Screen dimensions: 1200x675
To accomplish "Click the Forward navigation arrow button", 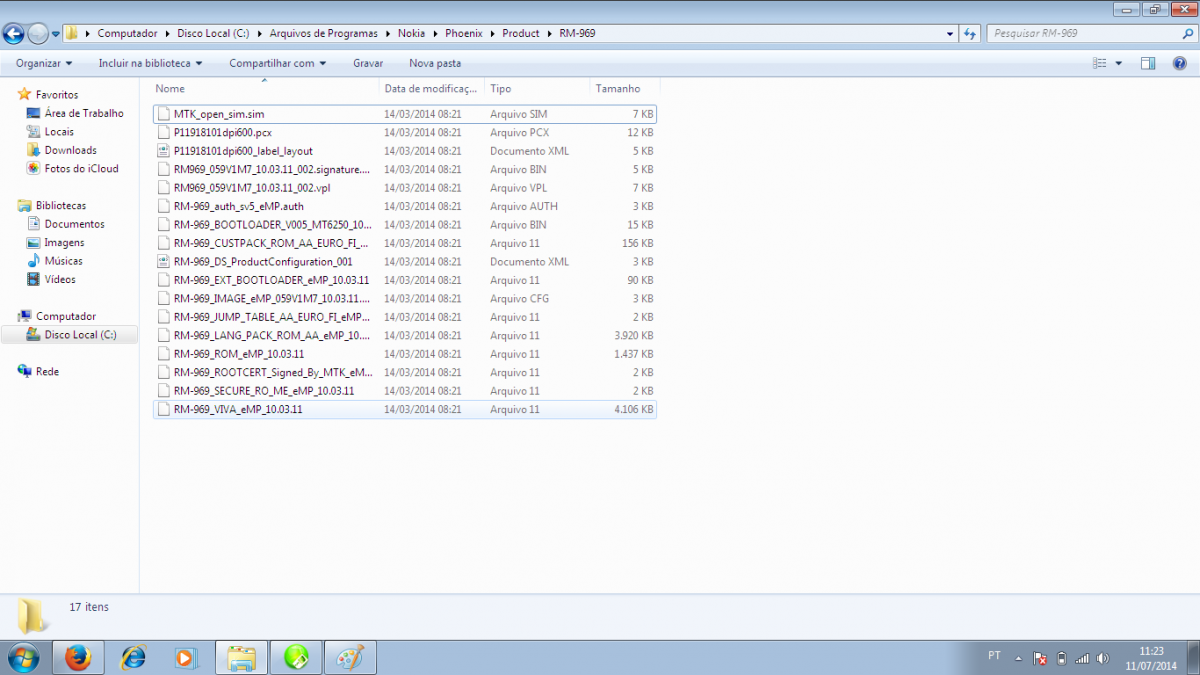I will pos(38,33).
